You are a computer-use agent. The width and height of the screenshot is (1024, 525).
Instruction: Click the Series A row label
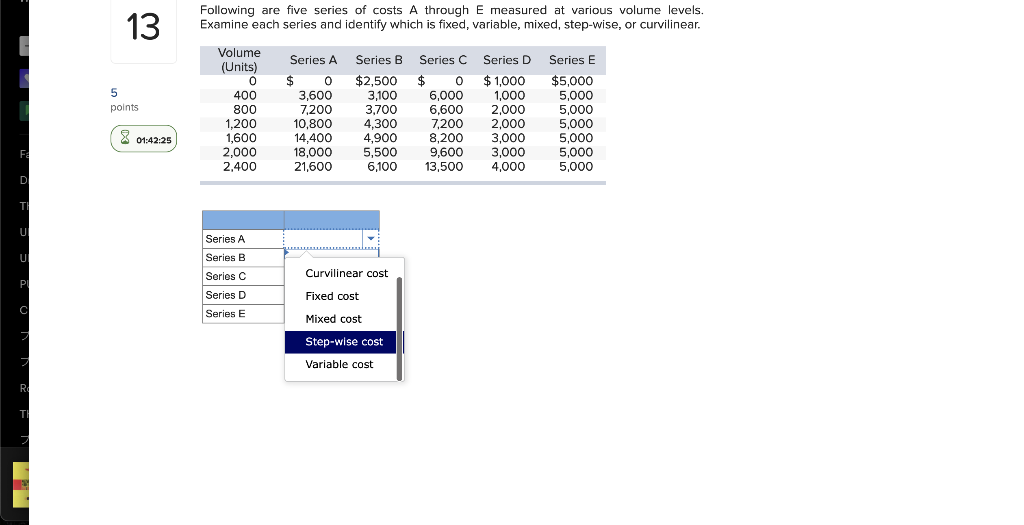pyautogui.click(x=225, y=239)
